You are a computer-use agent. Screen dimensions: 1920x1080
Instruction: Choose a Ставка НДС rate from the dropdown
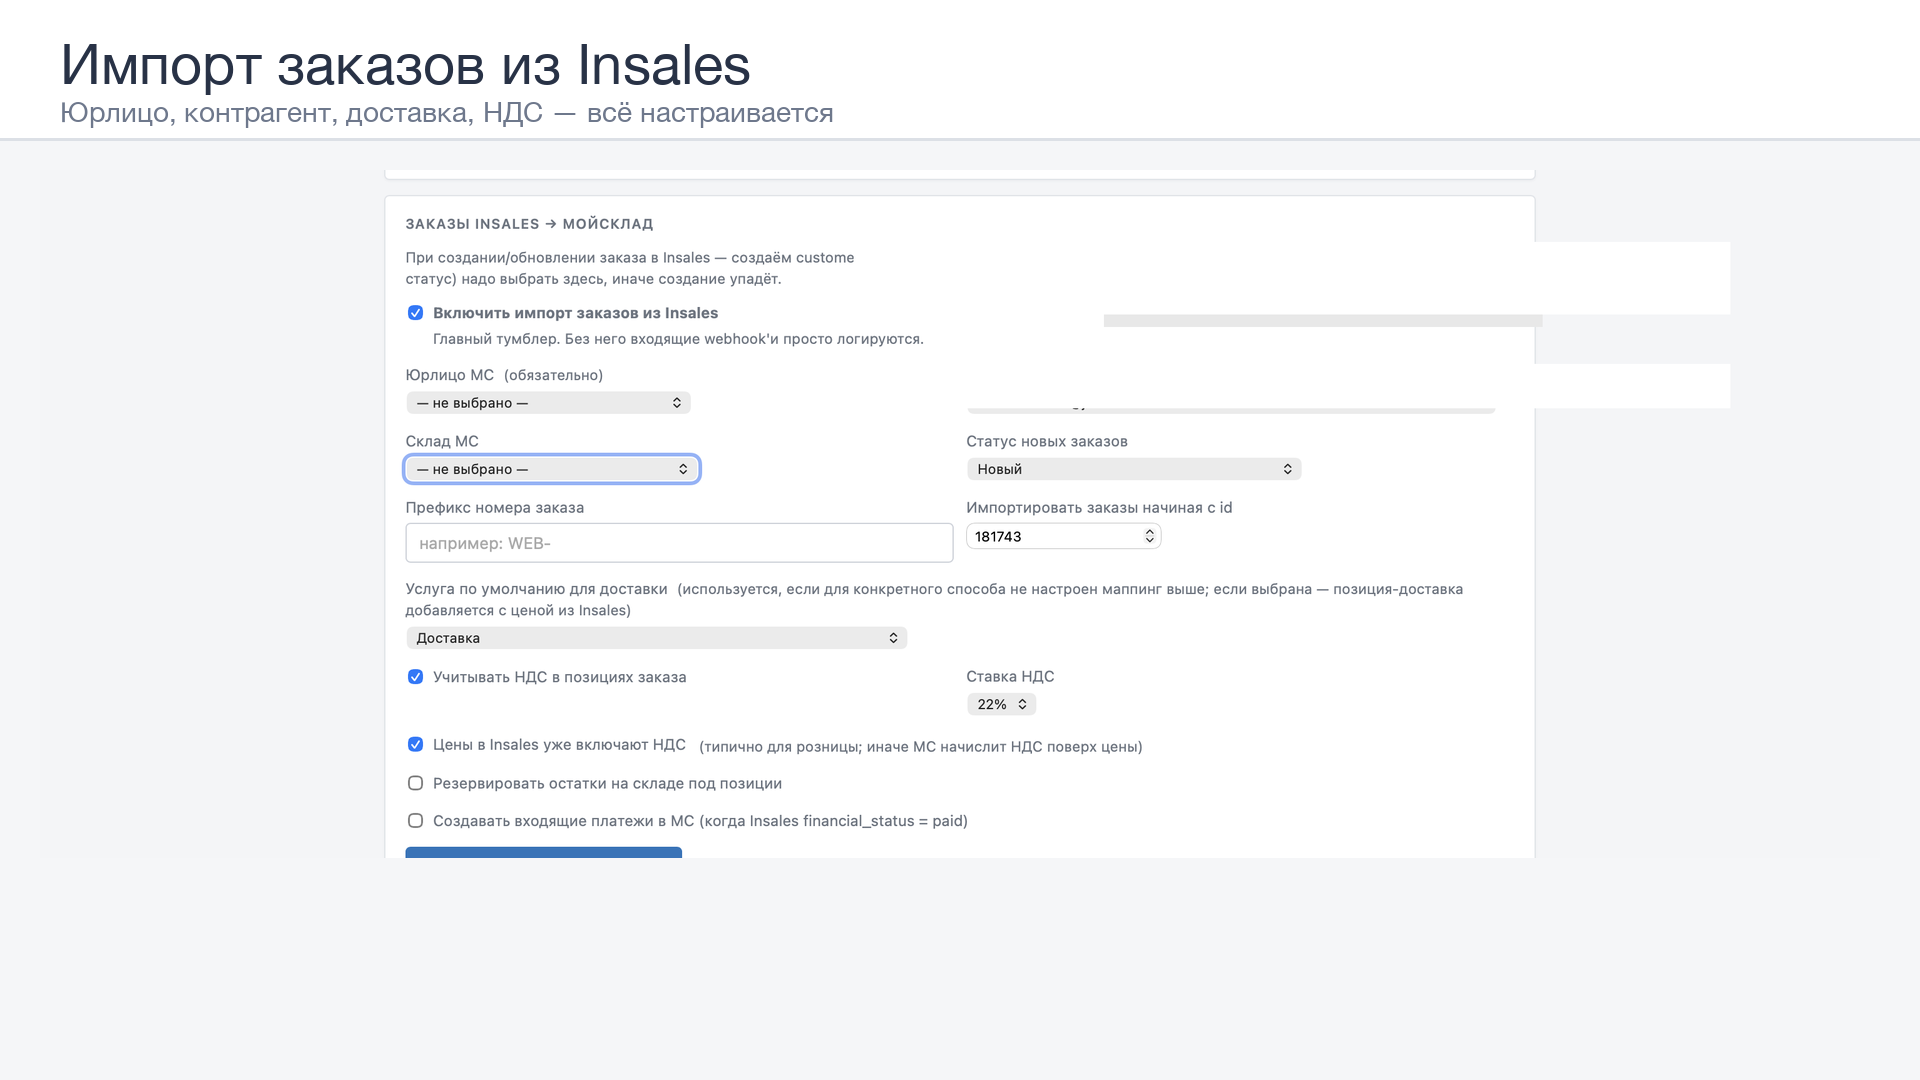[1001, 704]
